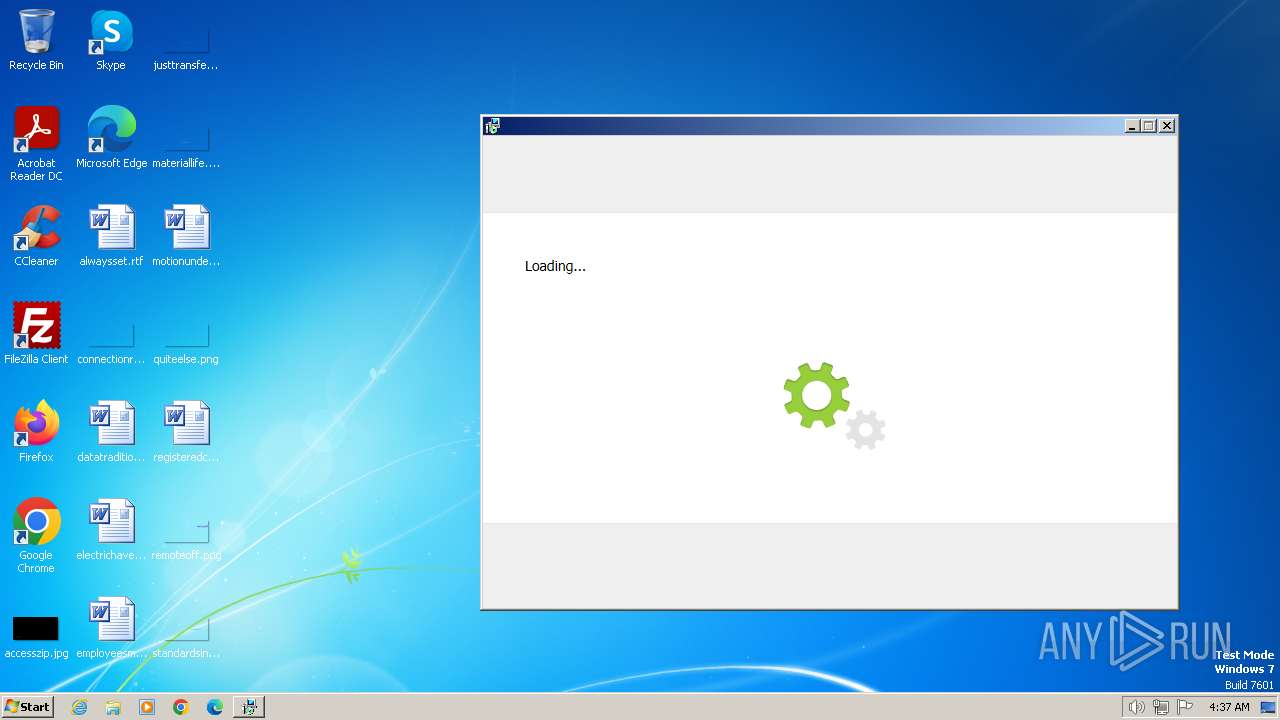
Task: Launch FileZilla Client shortcut
Action: (x=36, y=334)
